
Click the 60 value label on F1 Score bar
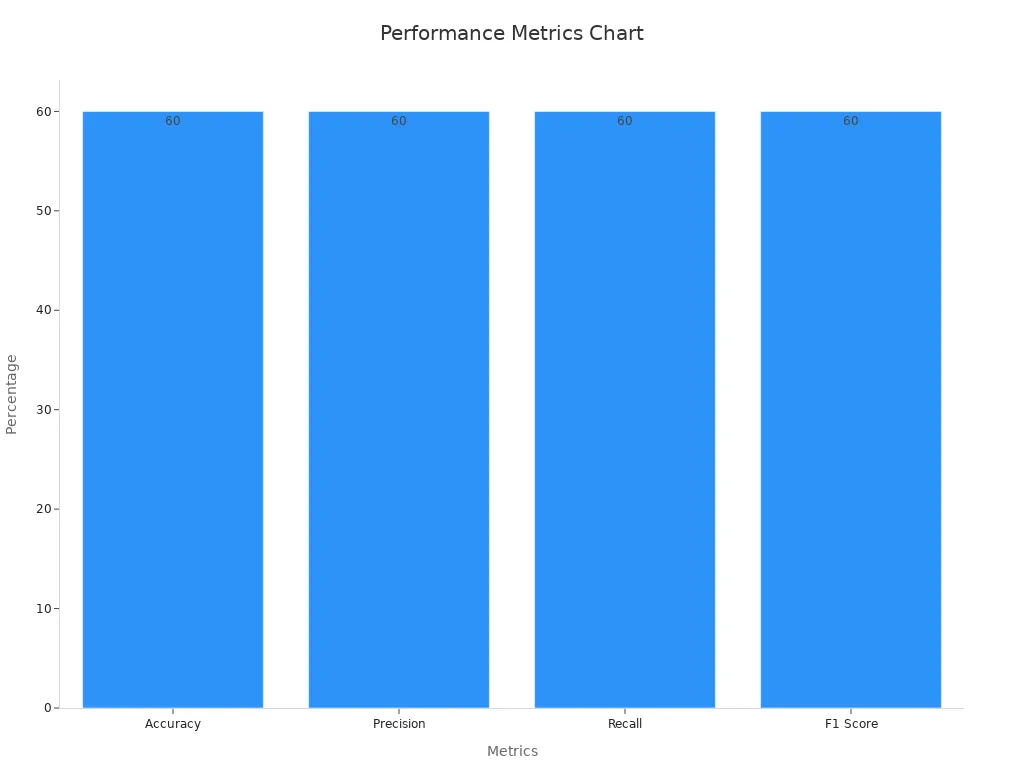[851, 121]
